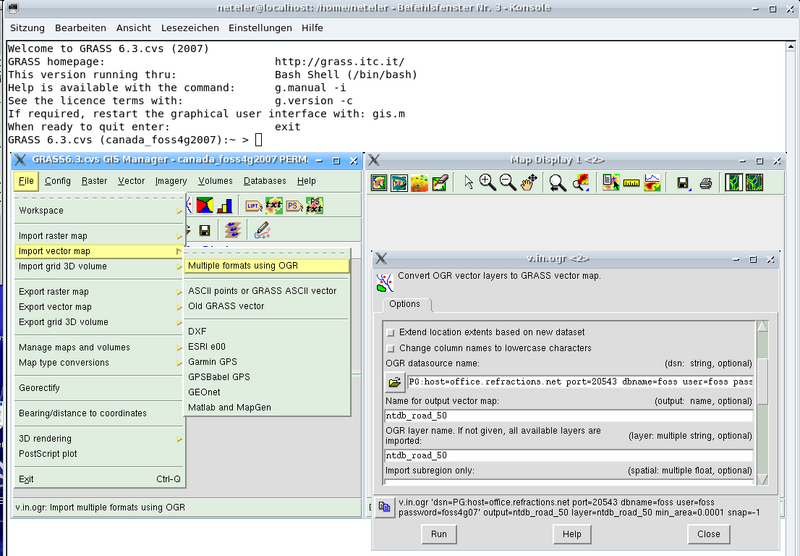The height and width of the screenshot is (556, 800).
Task: Click the measure ruler tool icon
Action: coord(631,182)
